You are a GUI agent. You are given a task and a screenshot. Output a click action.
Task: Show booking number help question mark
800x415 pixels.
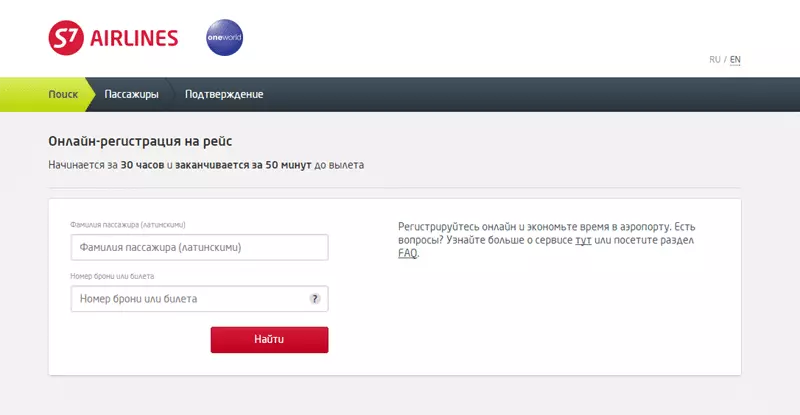(x=315, y=299)
